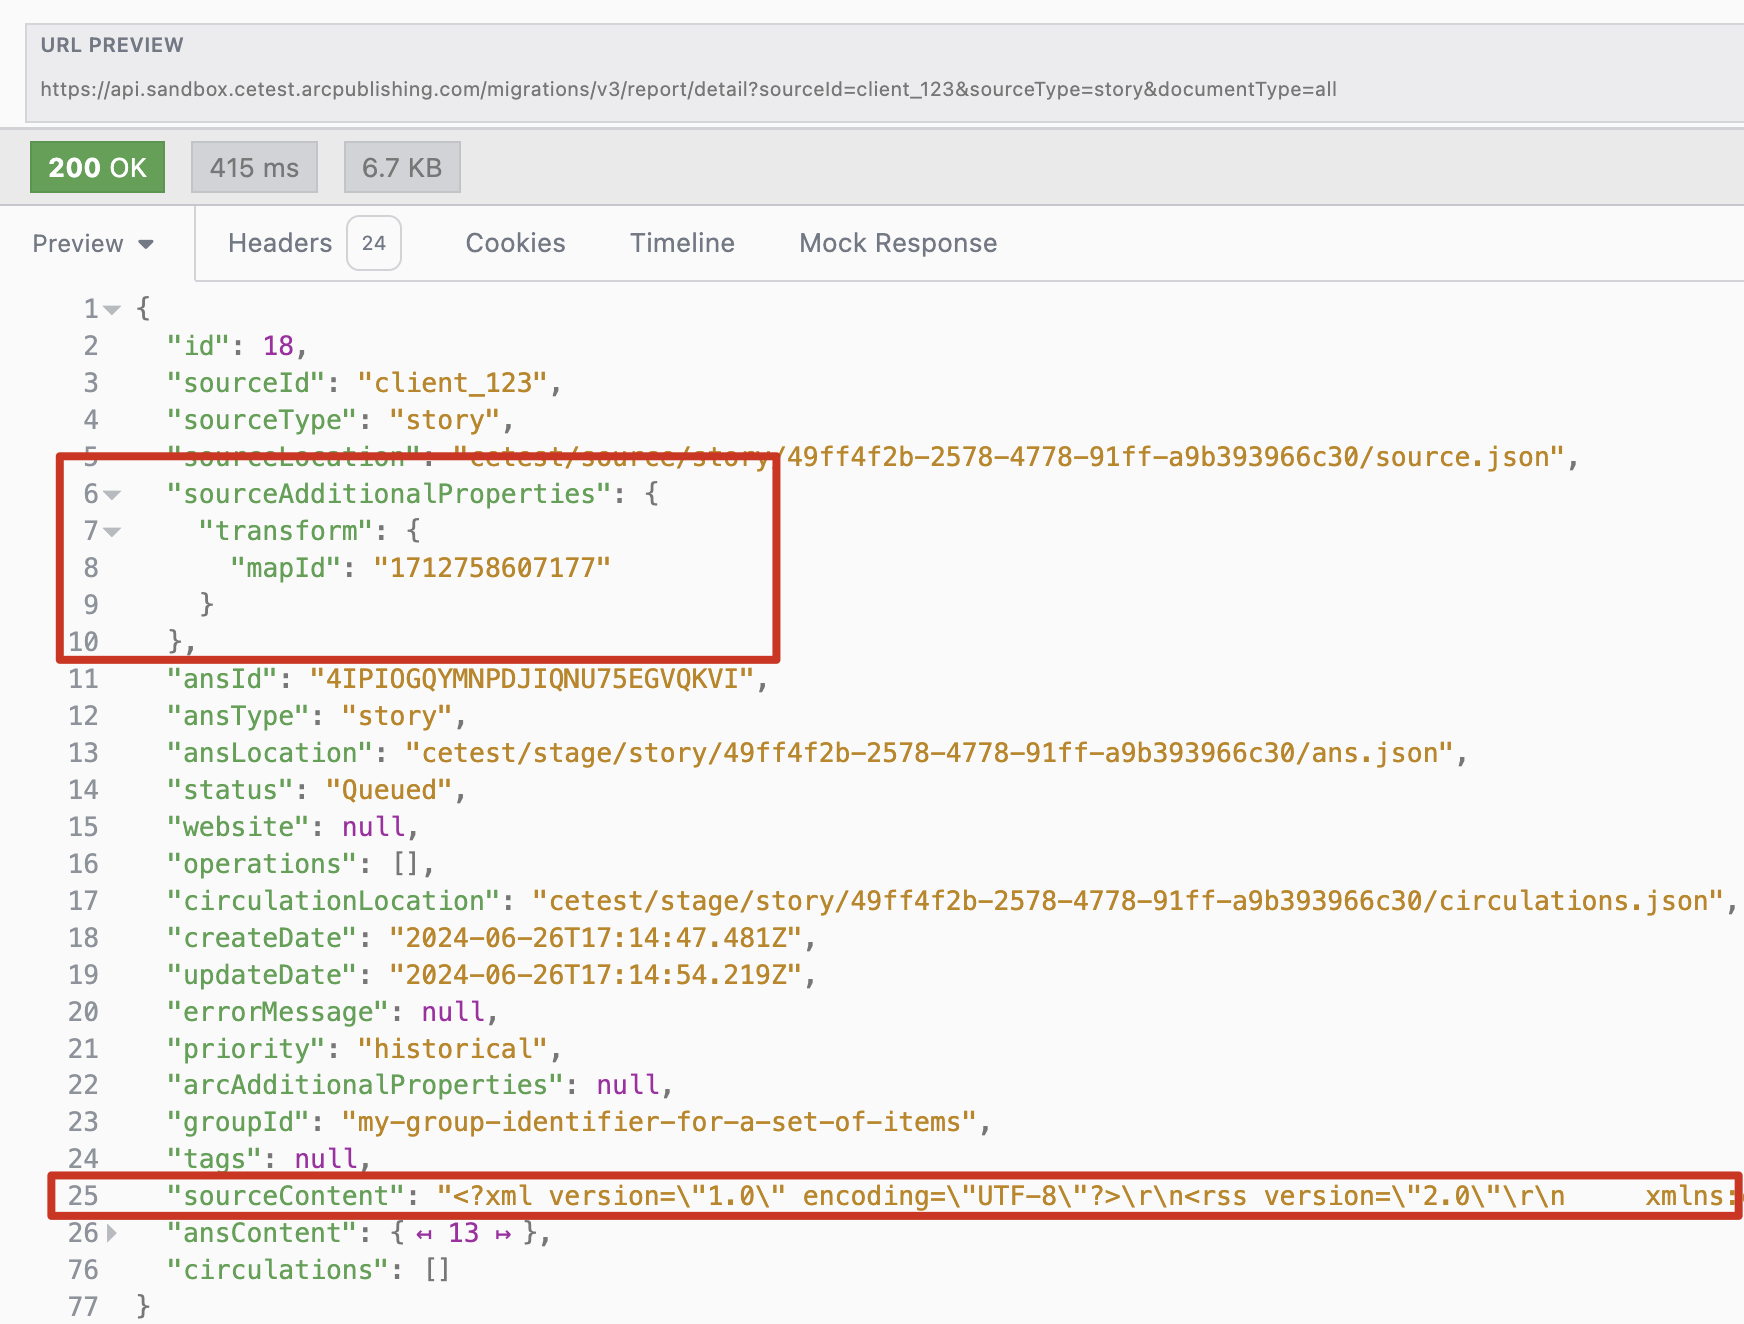Click the groupId value "my-group-identifier-for-a-set-of-items"
This screenshot has width=1744, height=1324.
tap(659, 1122)
